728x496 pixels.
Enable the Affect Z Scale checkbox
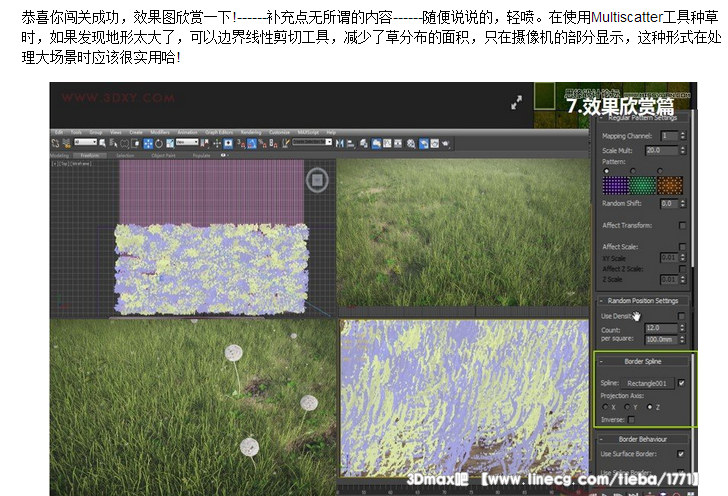coord(682,268)
